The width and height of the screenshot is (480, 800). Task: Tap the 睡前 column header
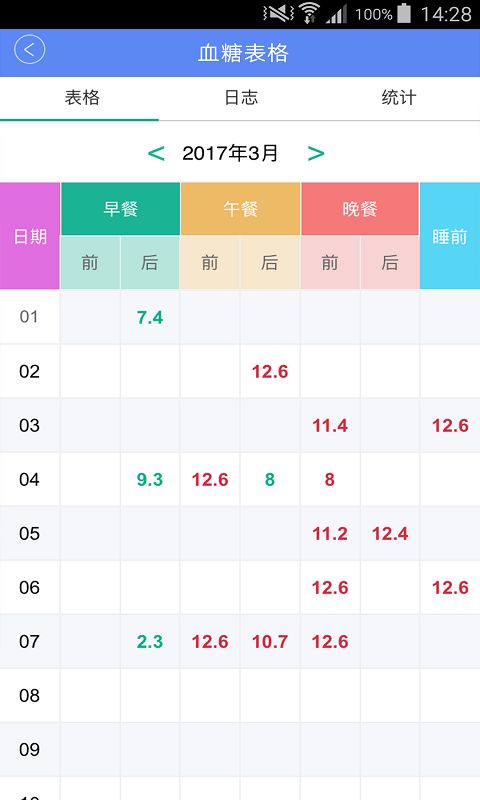click(x=450, y=236)
